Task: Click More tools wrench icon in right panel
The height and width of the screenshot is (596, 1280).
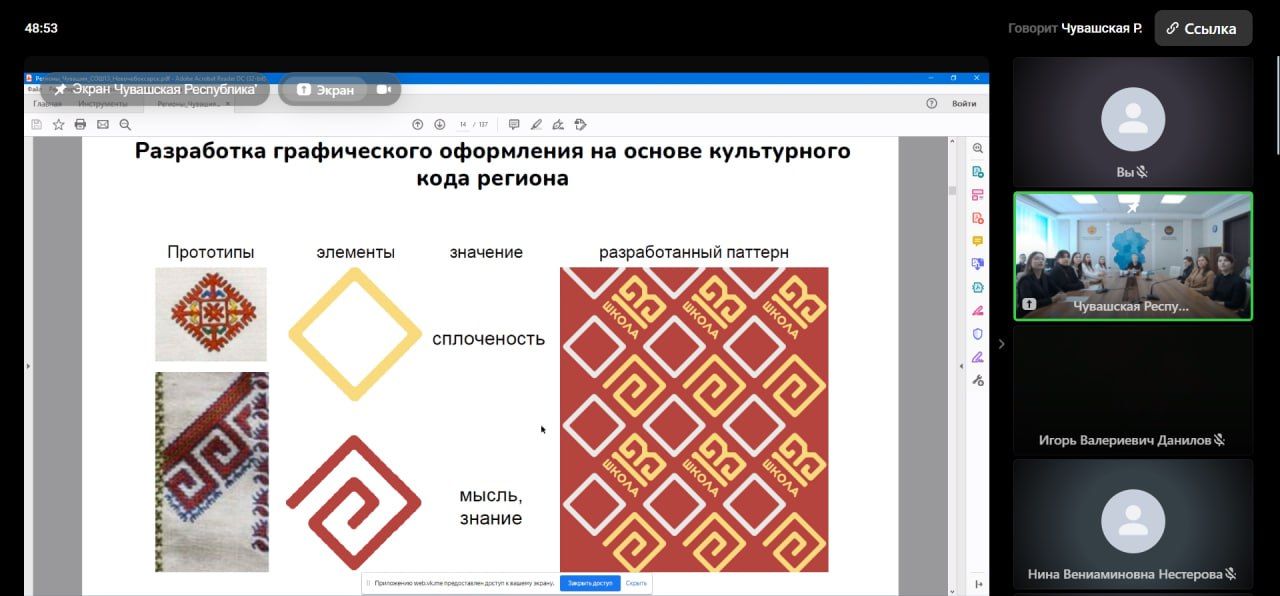Action: [x=978, y=380]
